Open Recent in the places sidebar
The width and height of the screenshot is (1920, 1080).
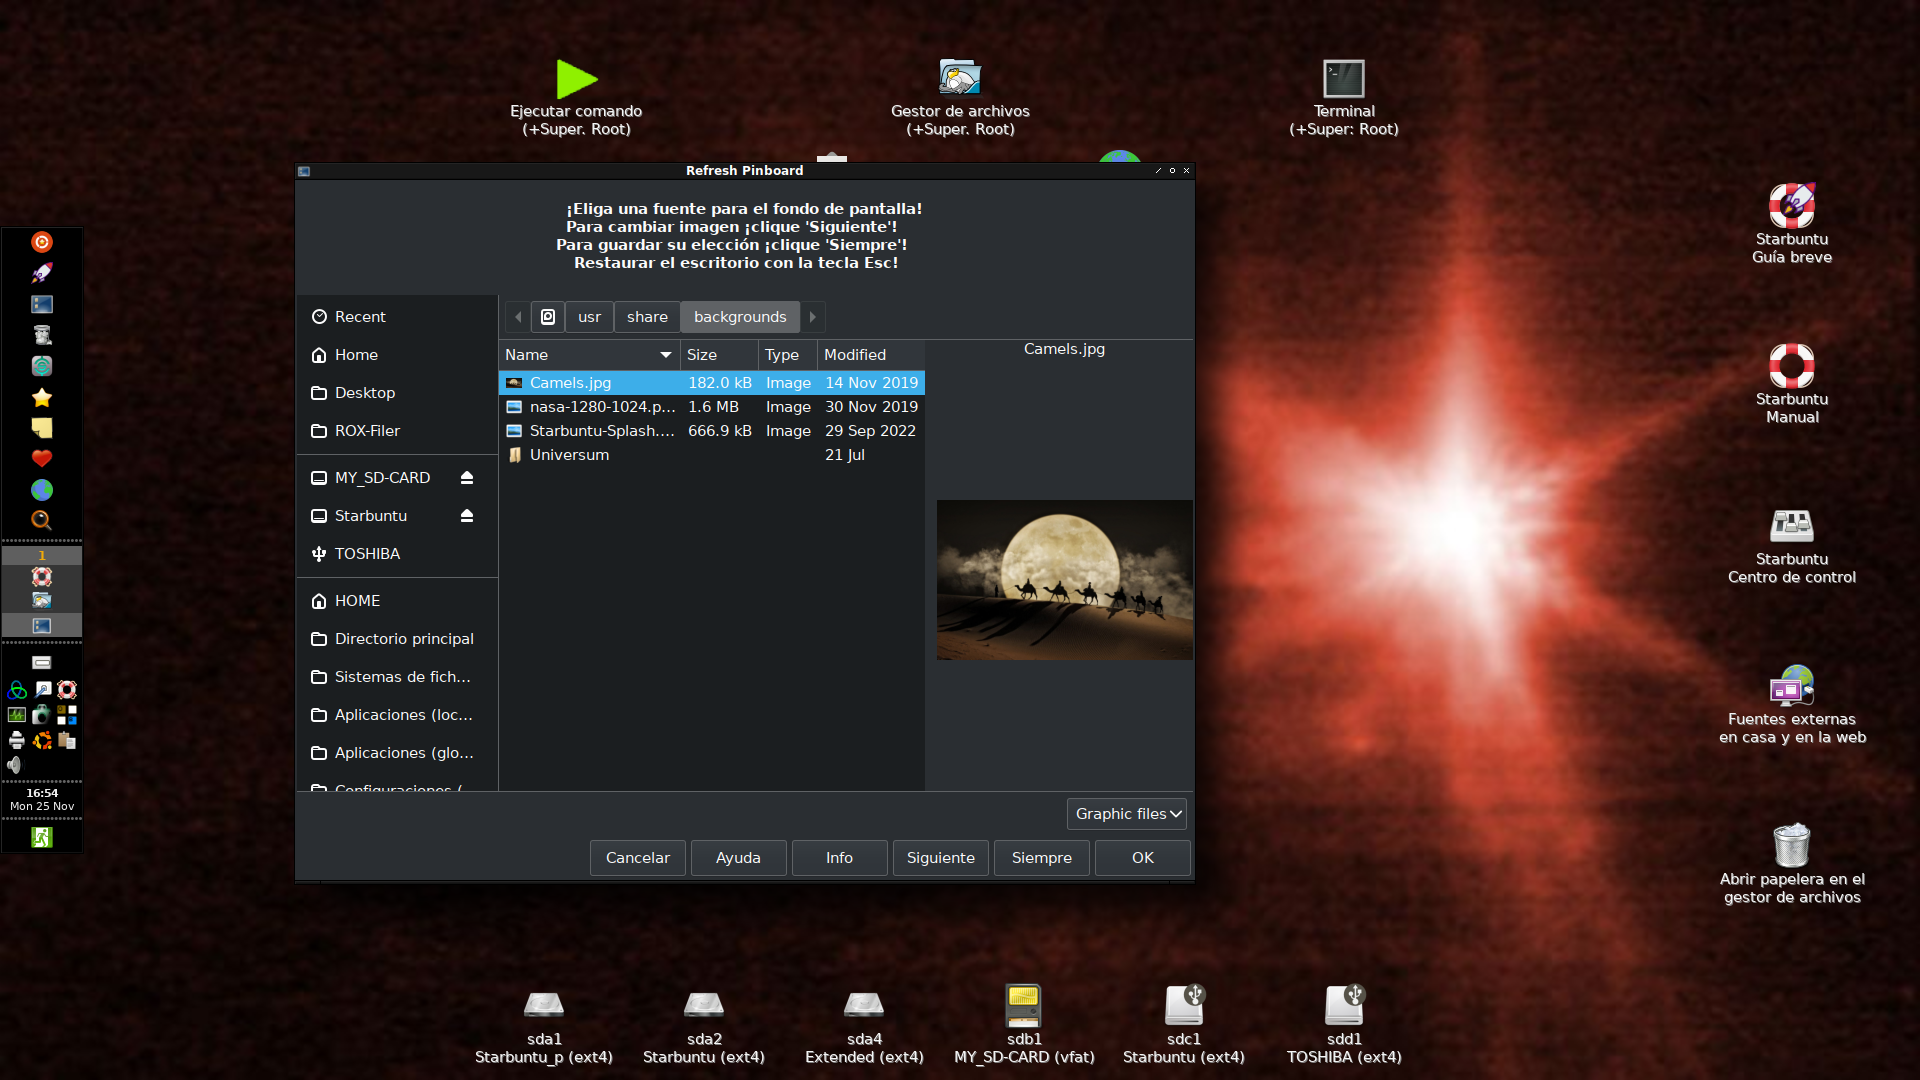(397, 317)
